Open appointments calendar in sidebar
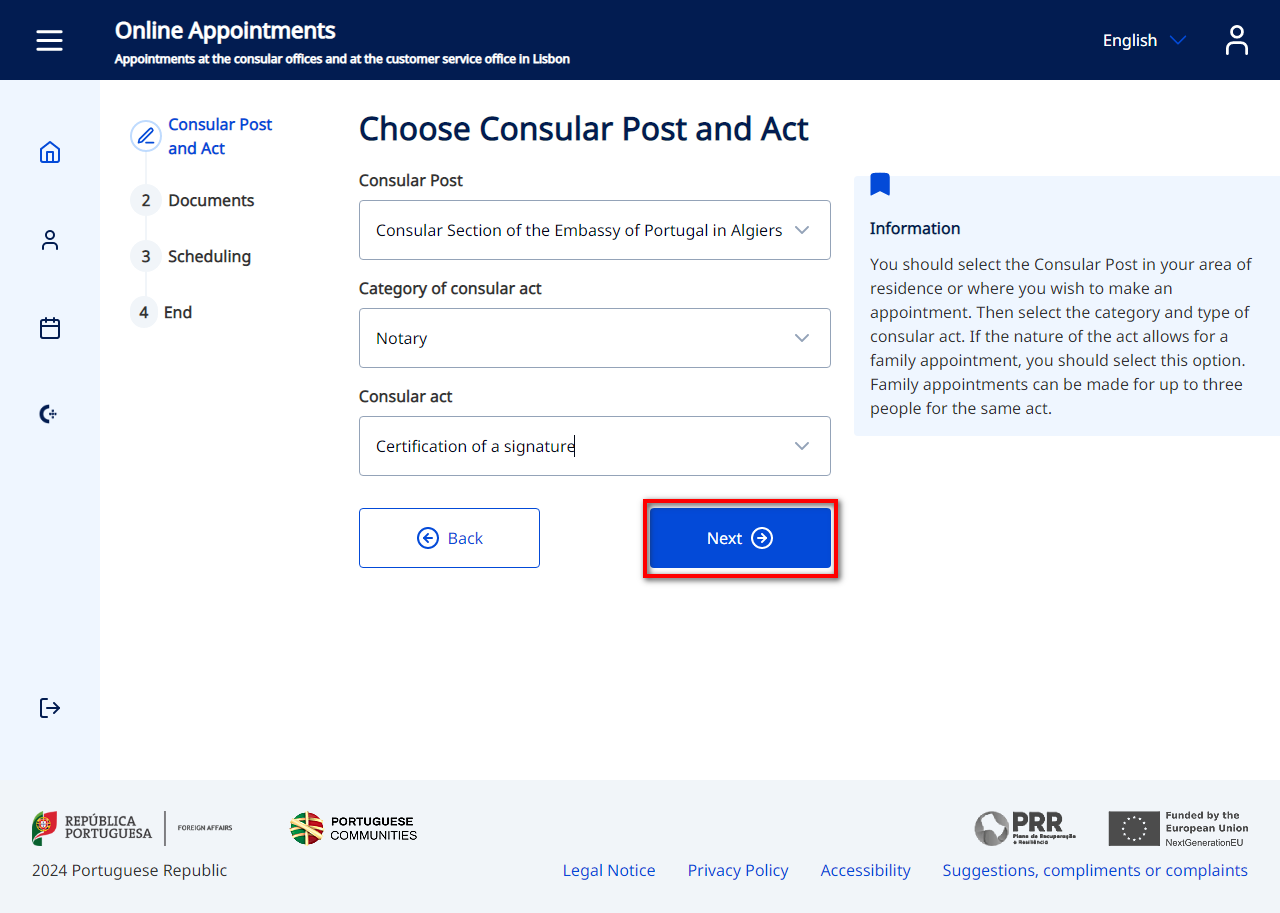 point(50,328)
